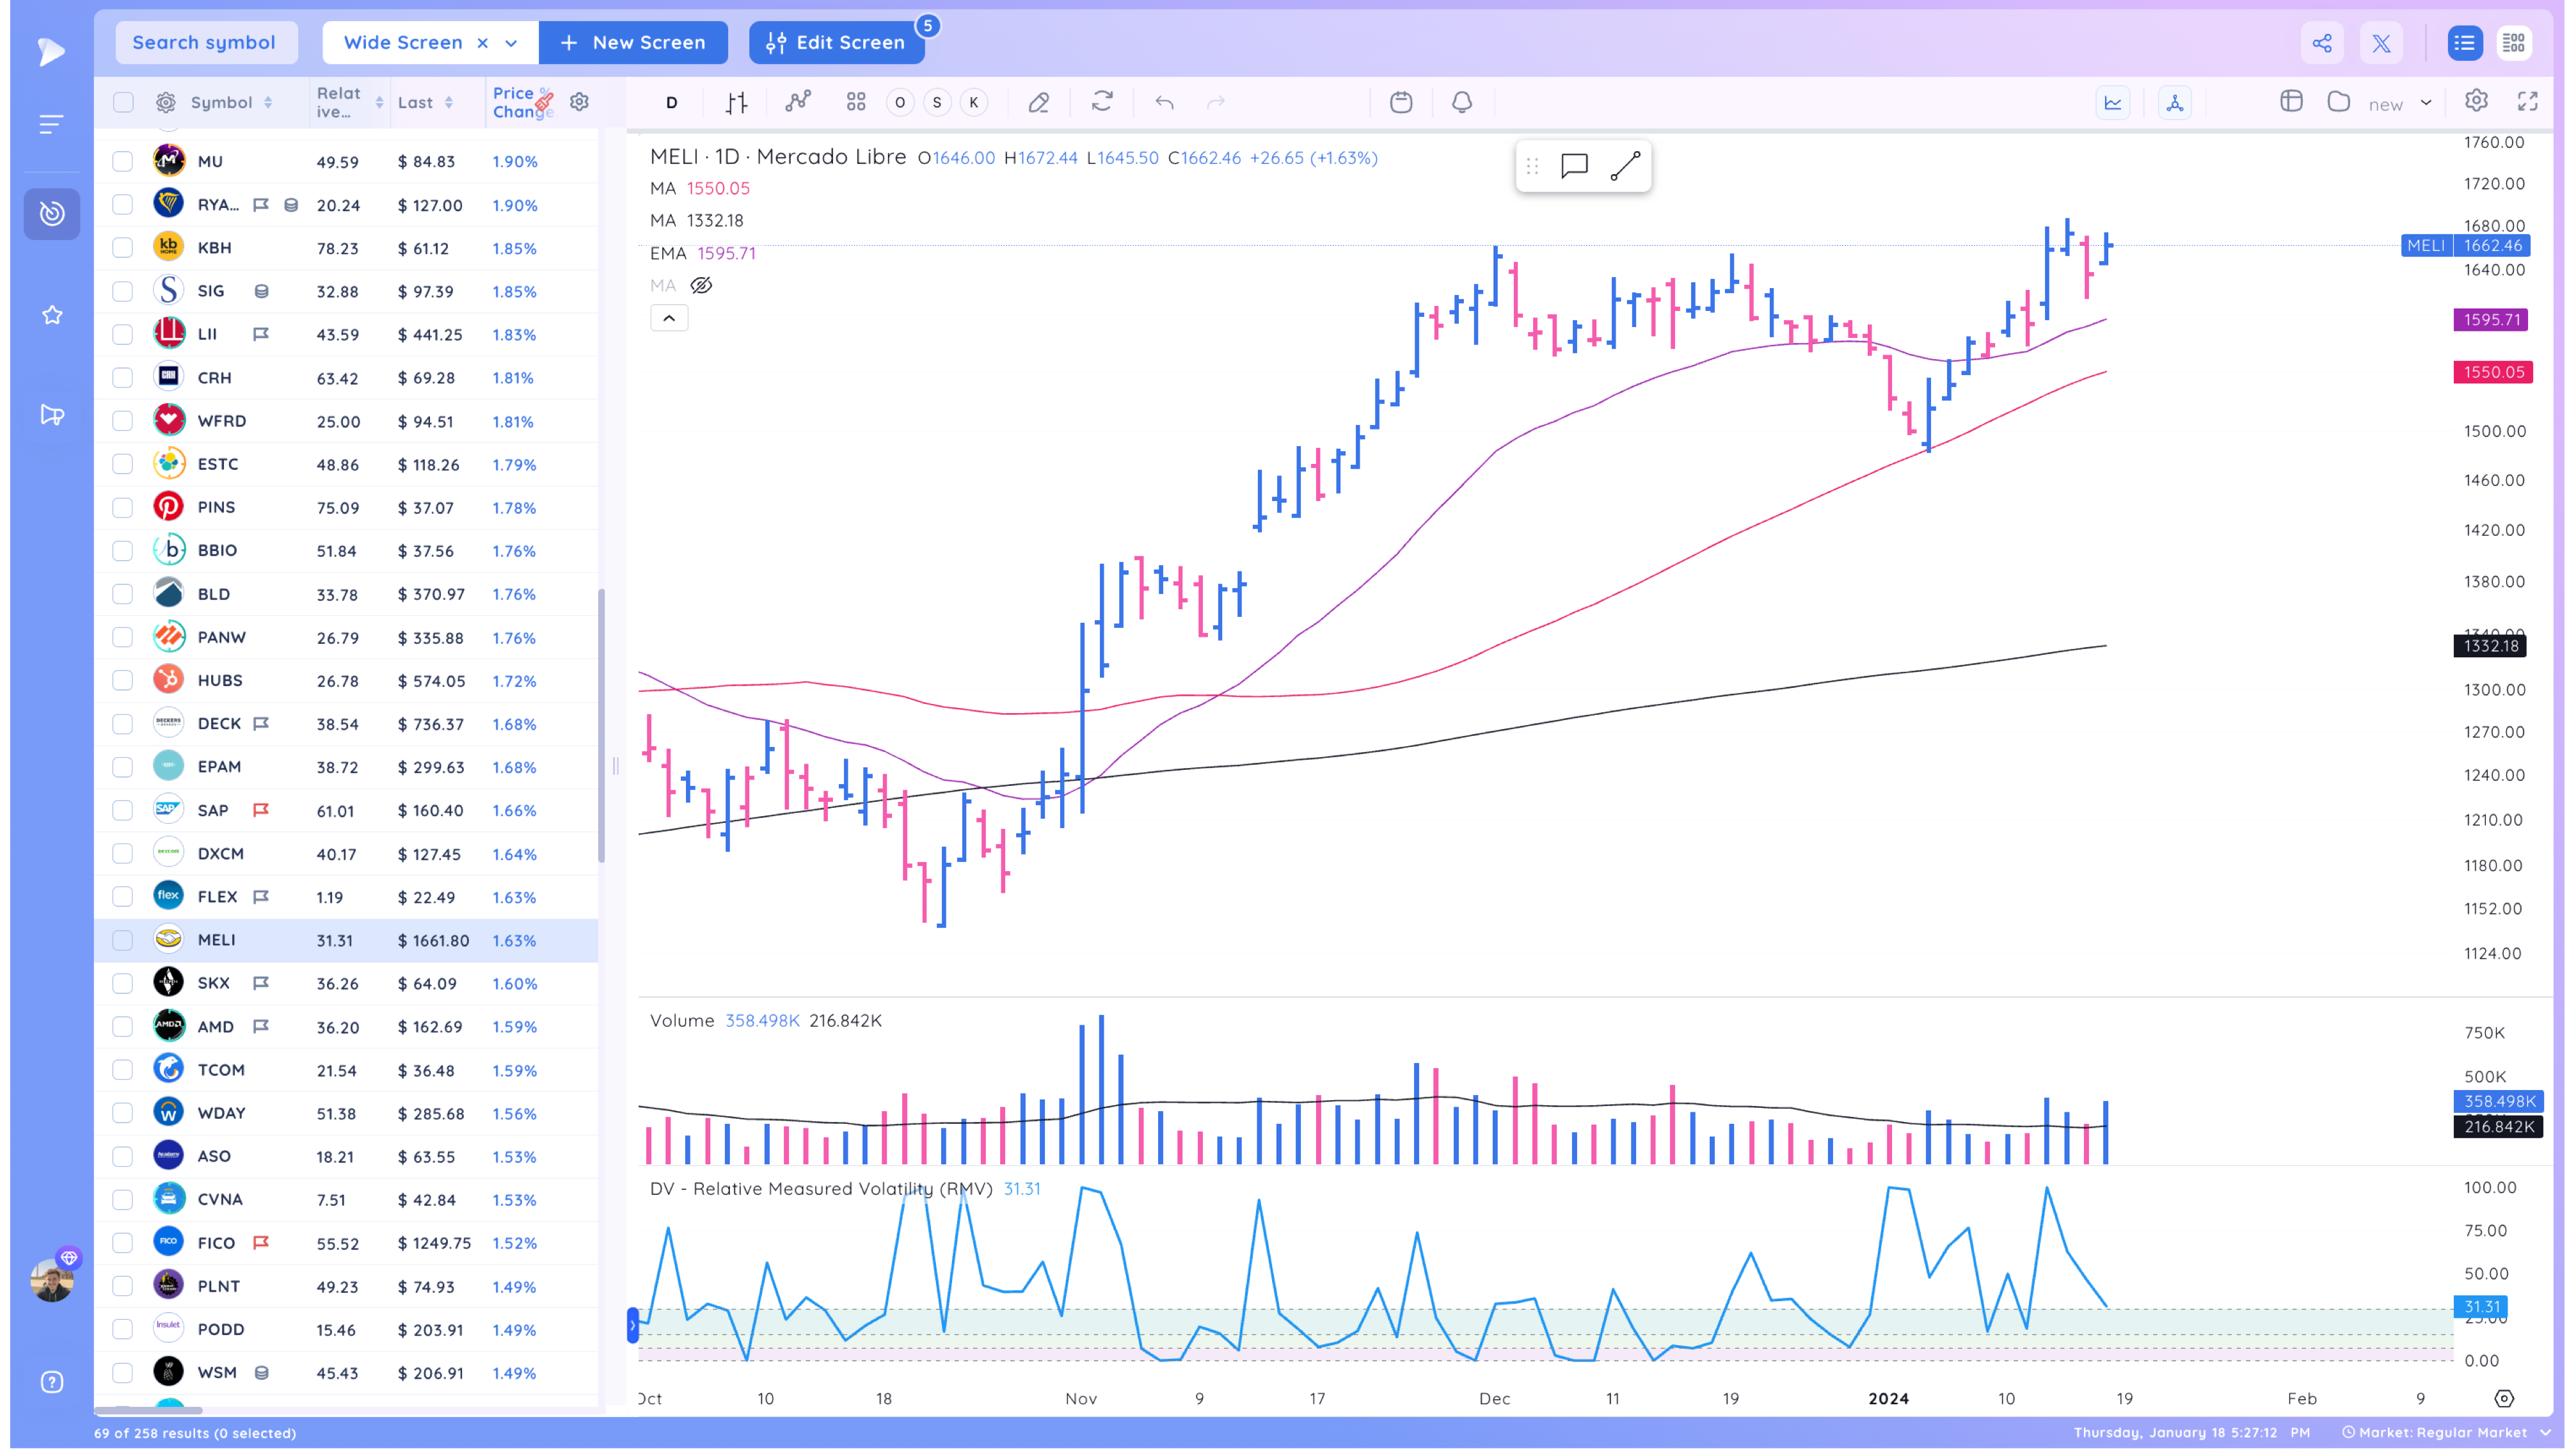Open table settings gear beside Symbol header
2576x1449 pixels.
166,102
